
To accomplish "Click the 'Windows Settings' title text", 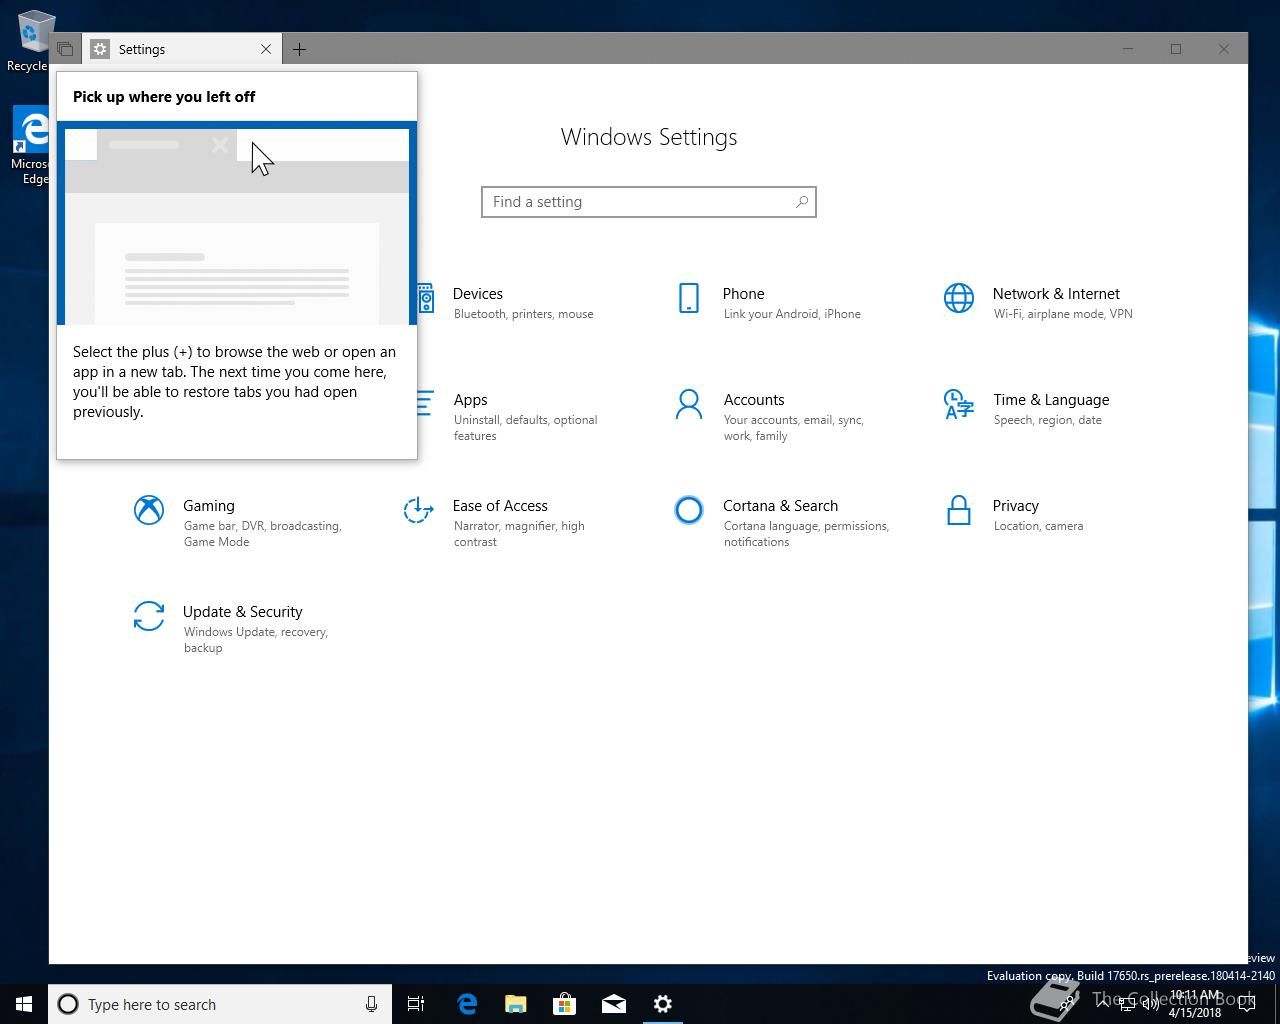I will 649,137.
